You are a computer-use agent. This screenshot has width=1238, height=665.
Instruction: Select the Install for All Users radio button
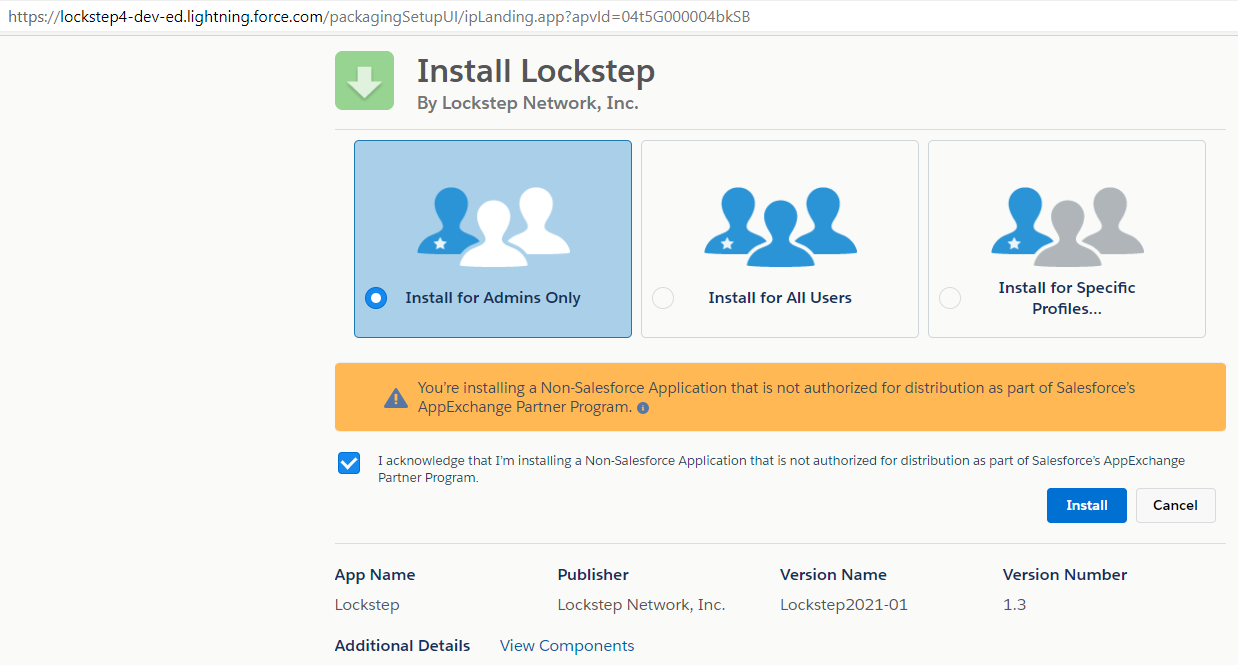(x=663, y=298)
